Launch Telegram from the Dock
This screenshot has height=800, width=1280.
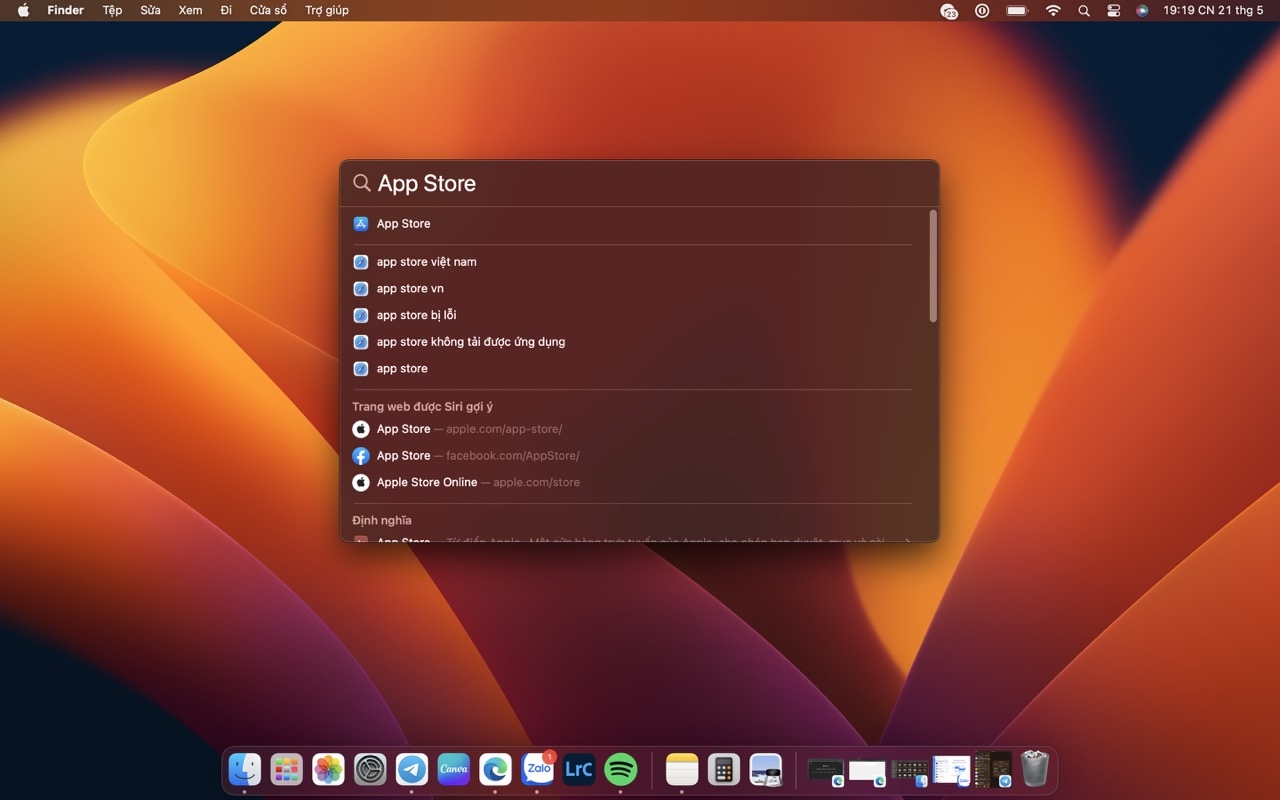pos(412,769)
